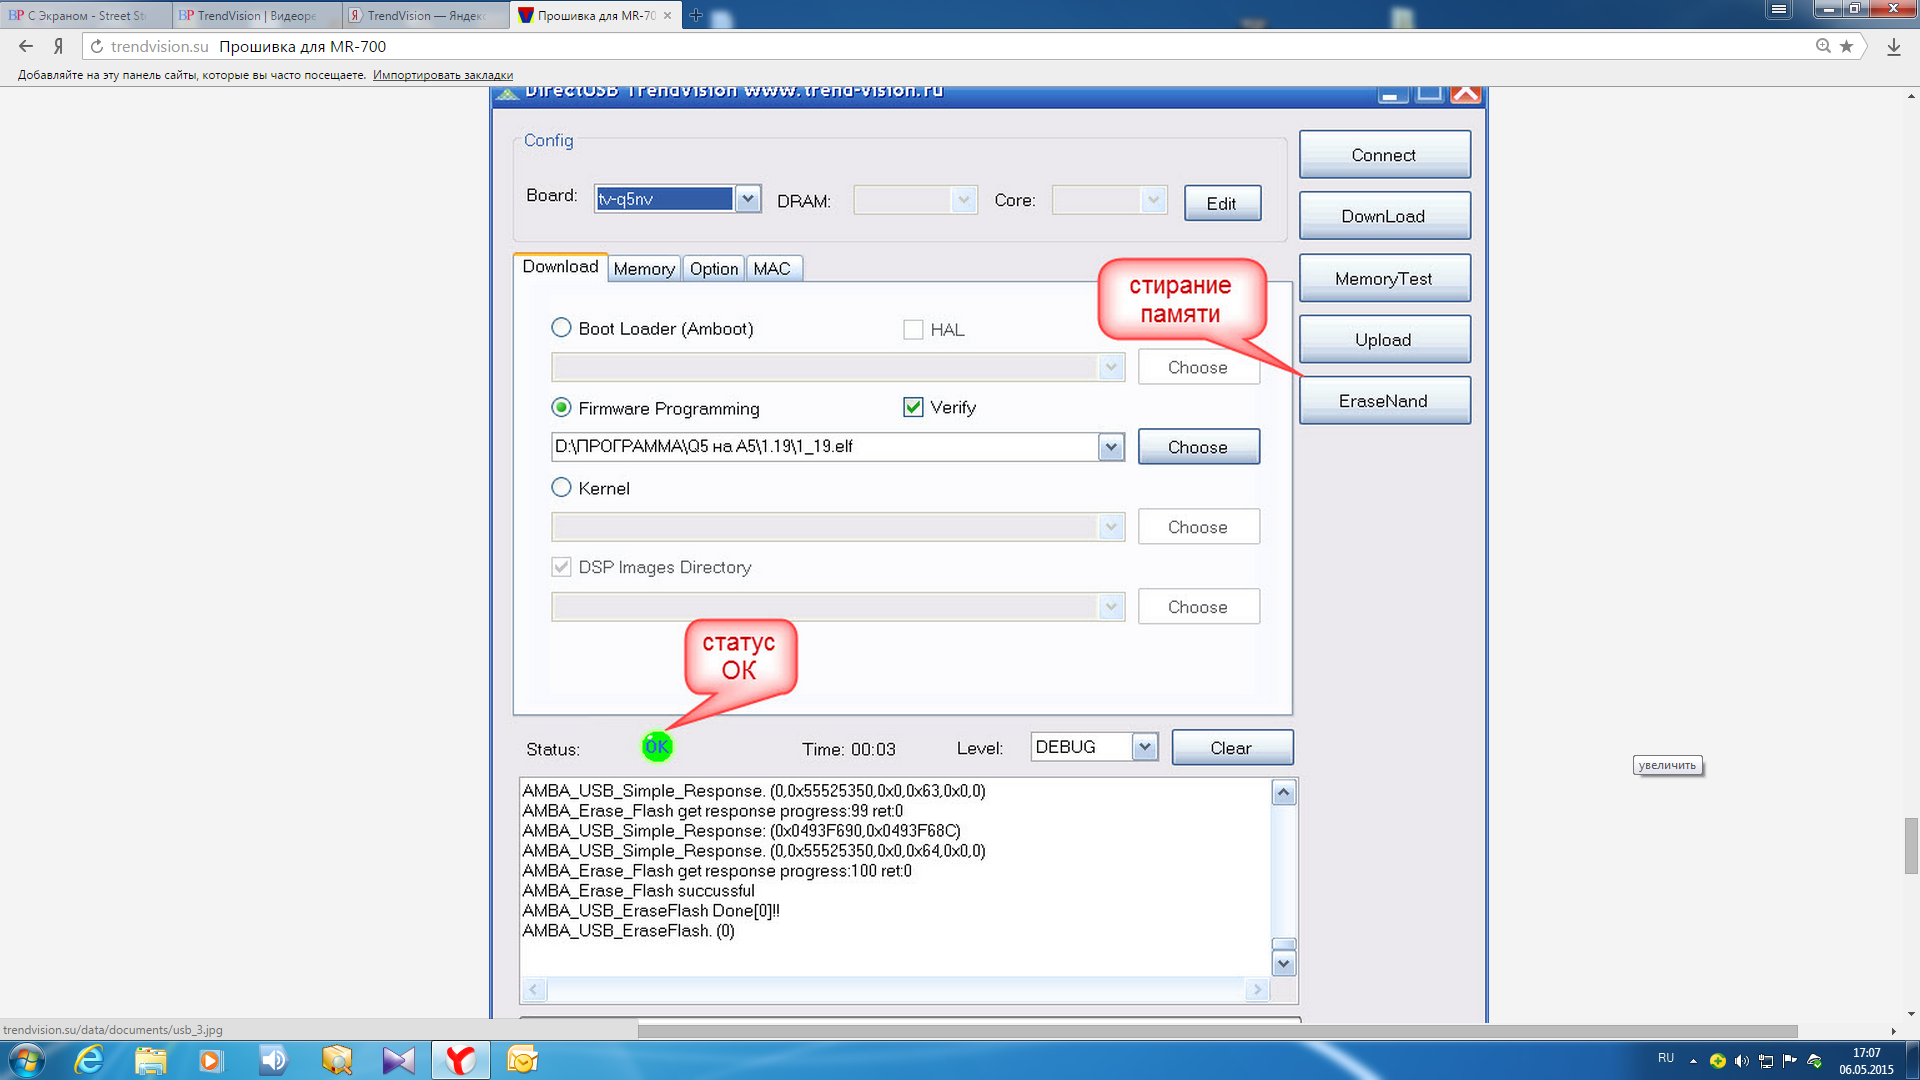Open the MAC tab
The width and height of the screenshot is (1920, 1080).
771,269
